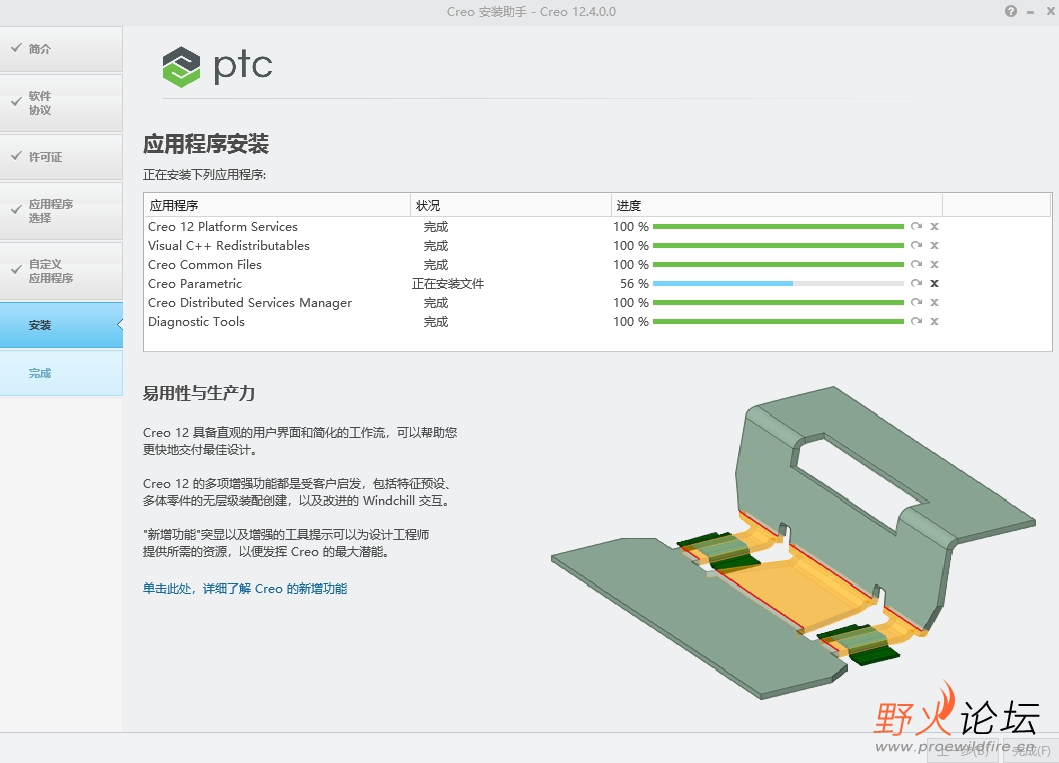Click the 56 % progress value
Screen dimensions: 1059x763
634,284
